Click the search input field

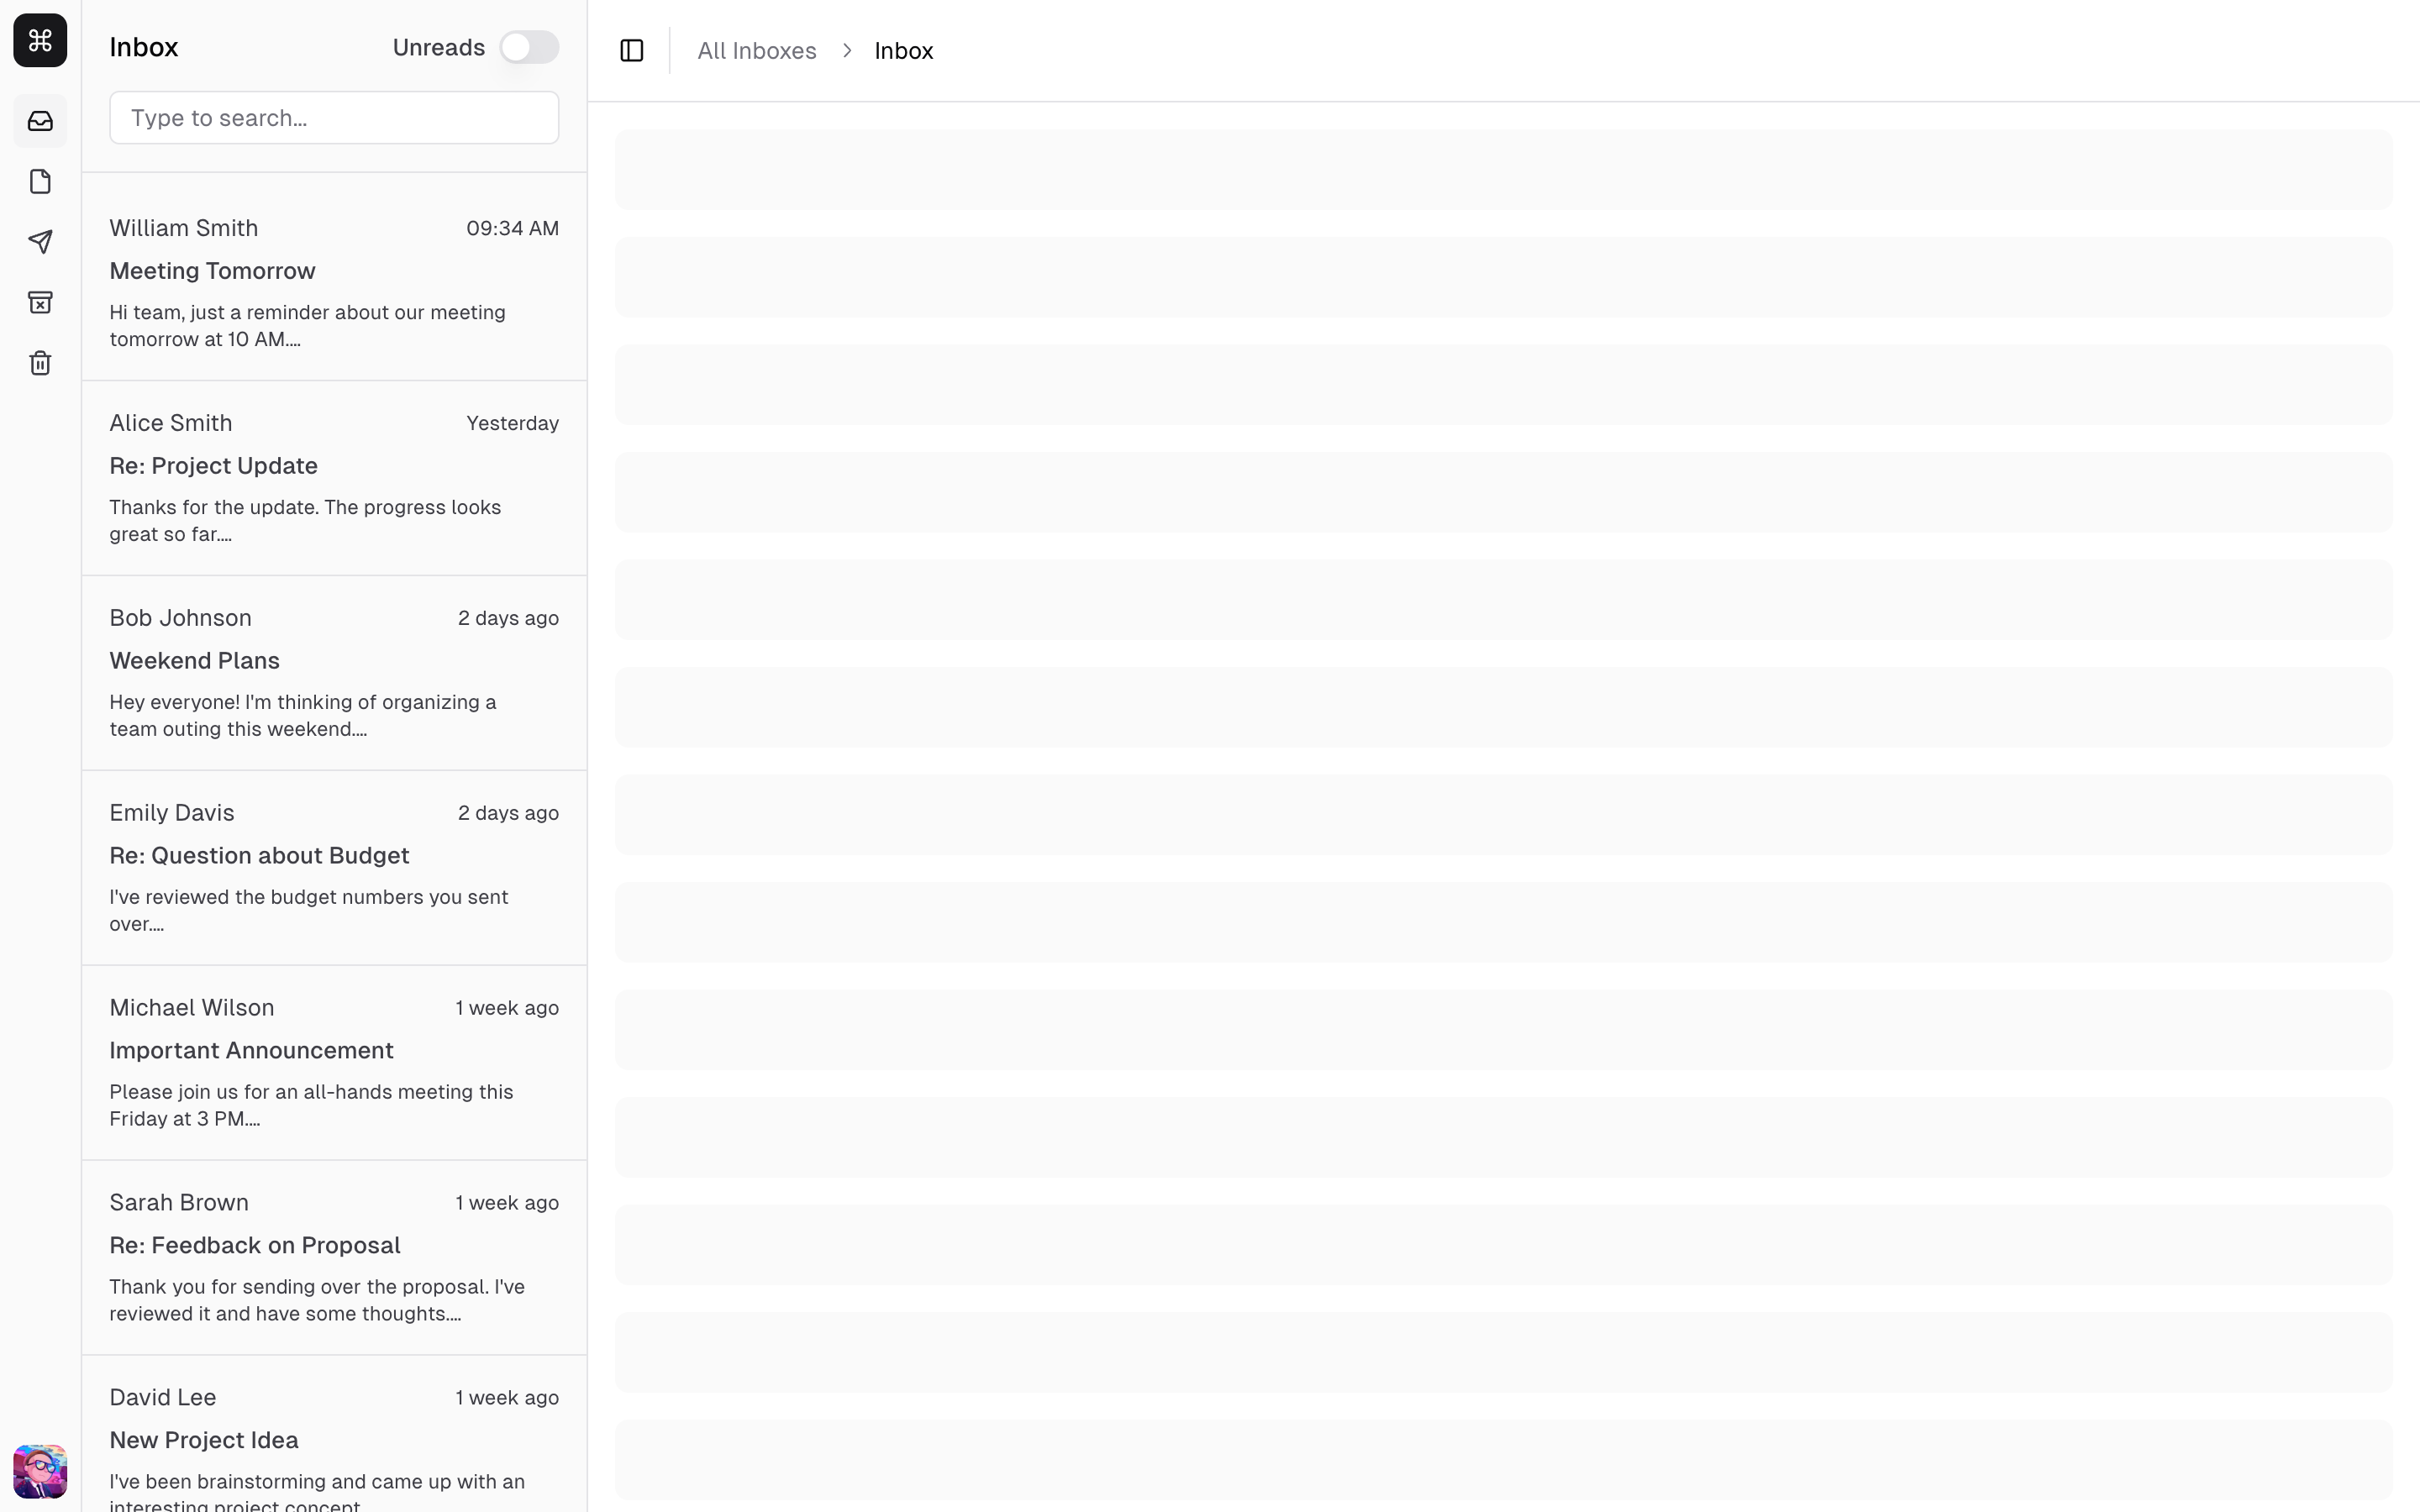334,118
